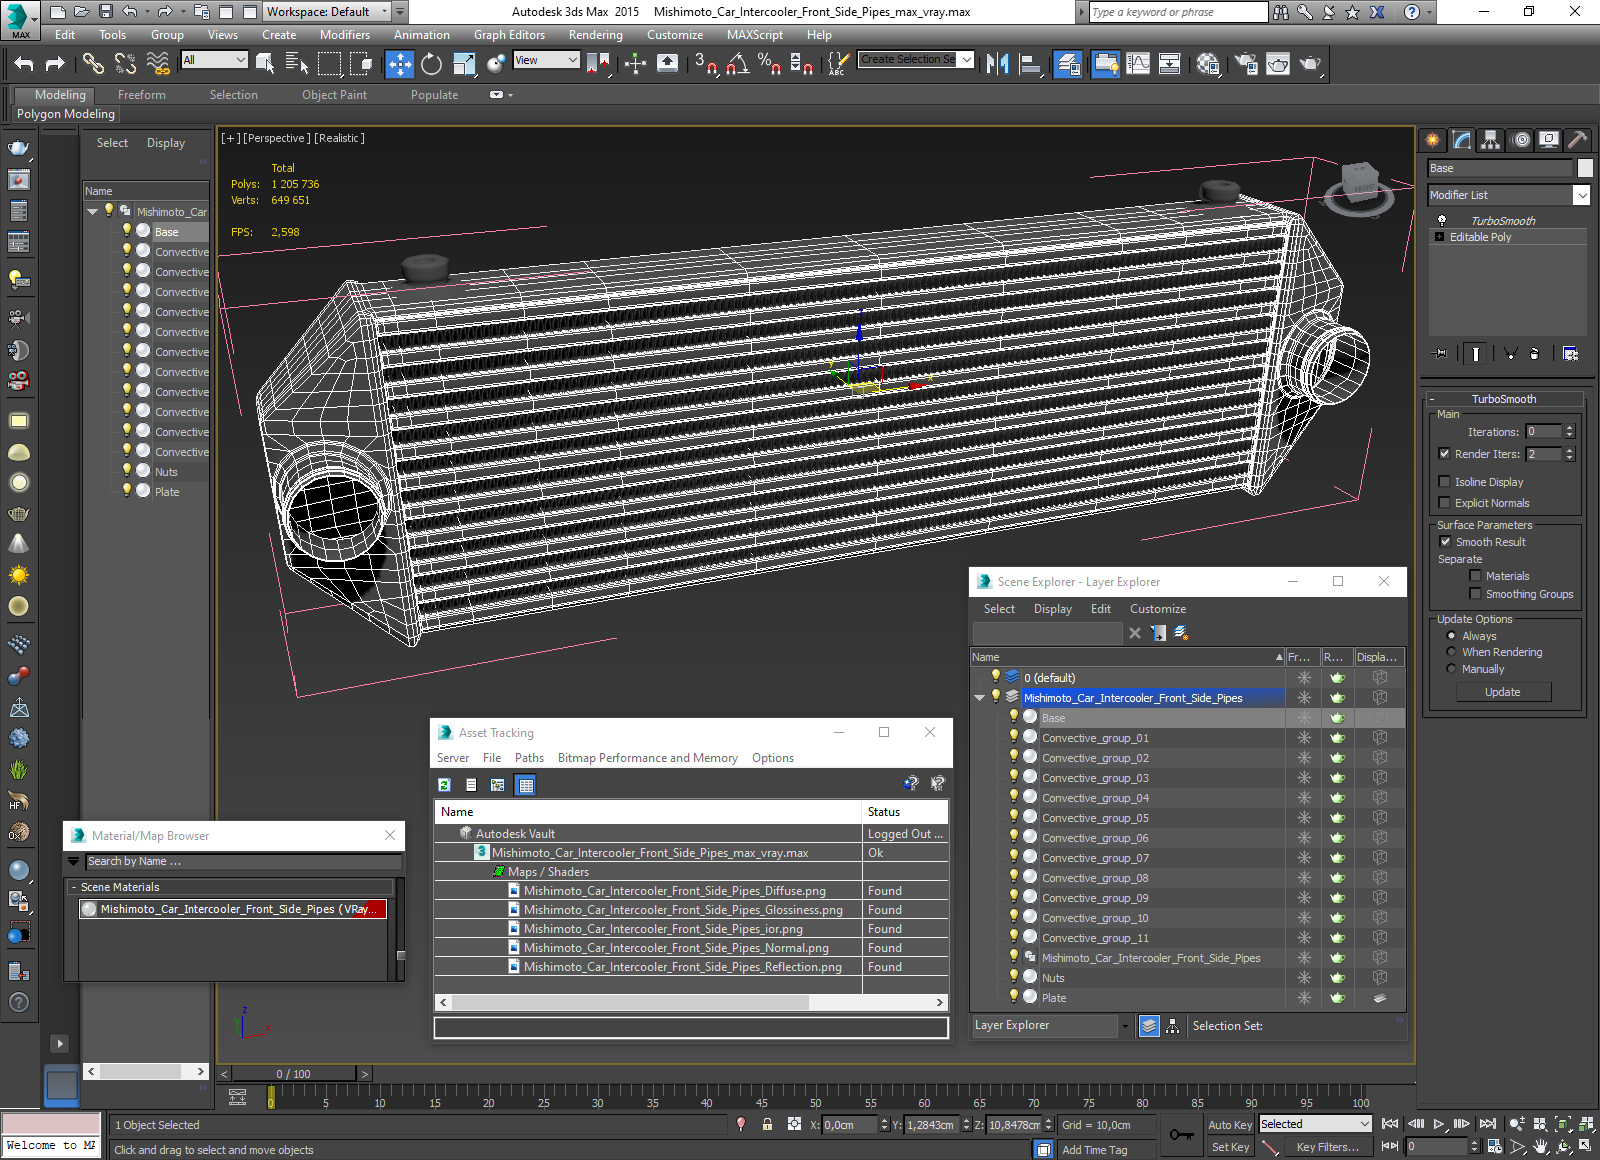Screen dimensions: 1600x1160
Task: Click the Mirror tool icon
Action: pos(997,64)
